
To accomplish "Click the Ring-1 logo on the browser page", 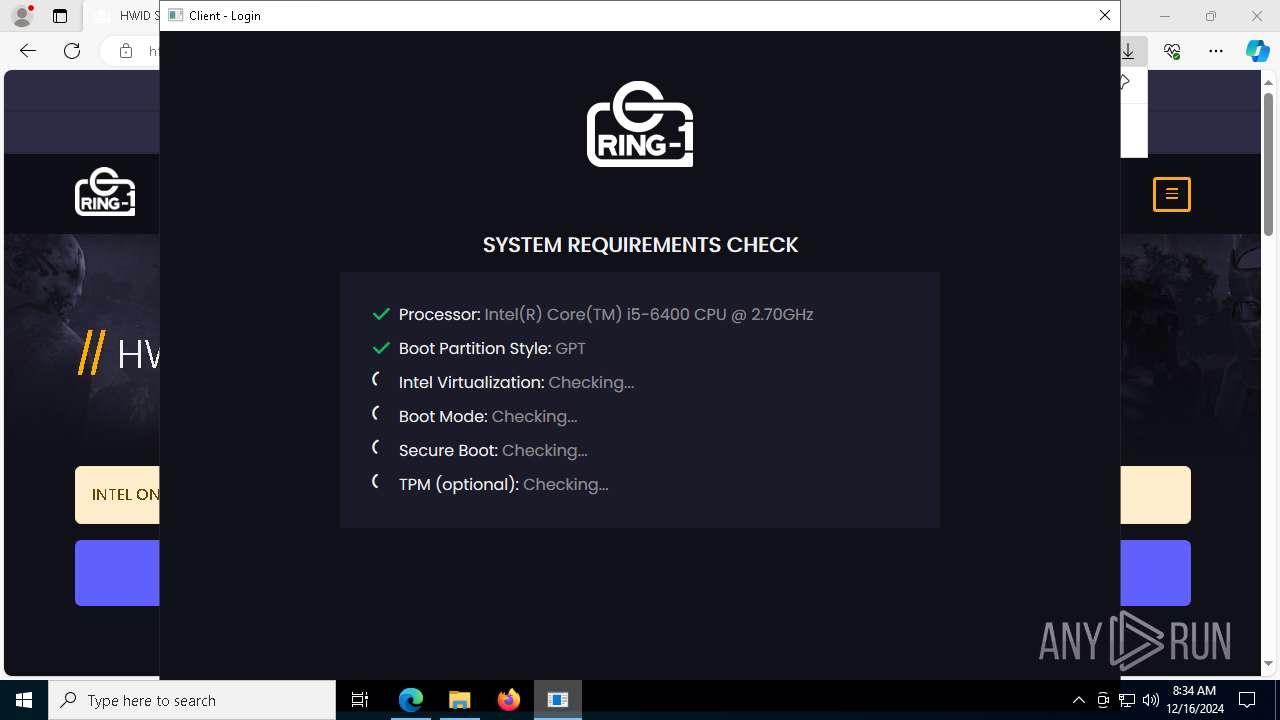I will (105, 191).
